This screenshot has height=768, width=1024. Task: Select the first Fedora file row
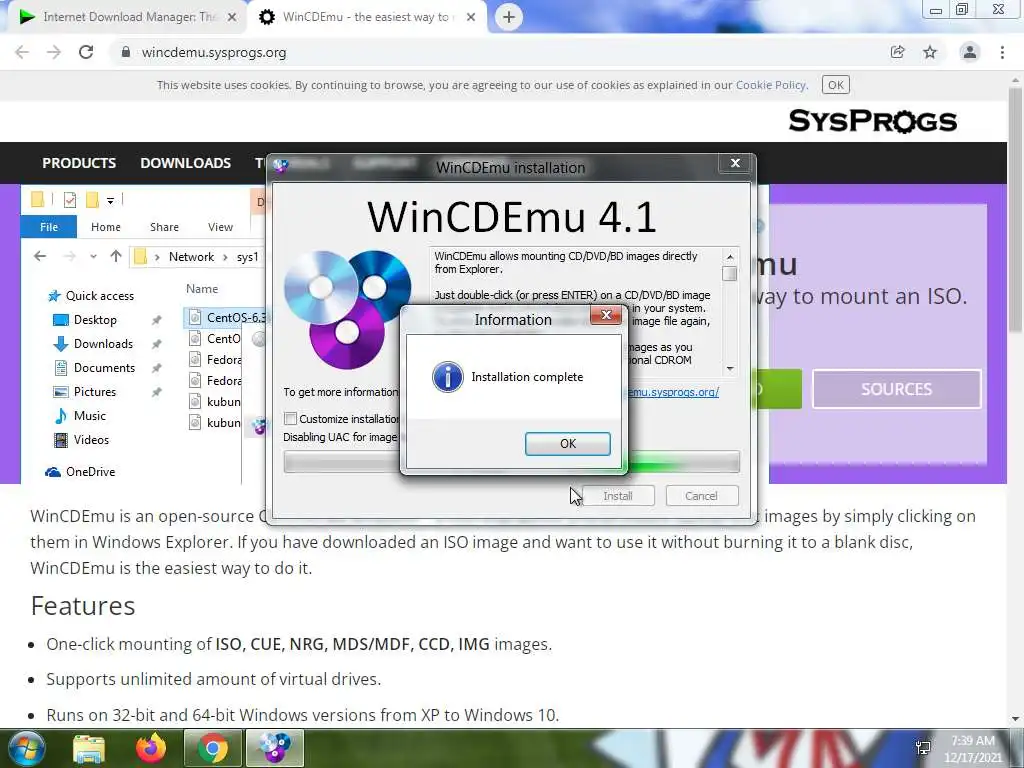216,360
